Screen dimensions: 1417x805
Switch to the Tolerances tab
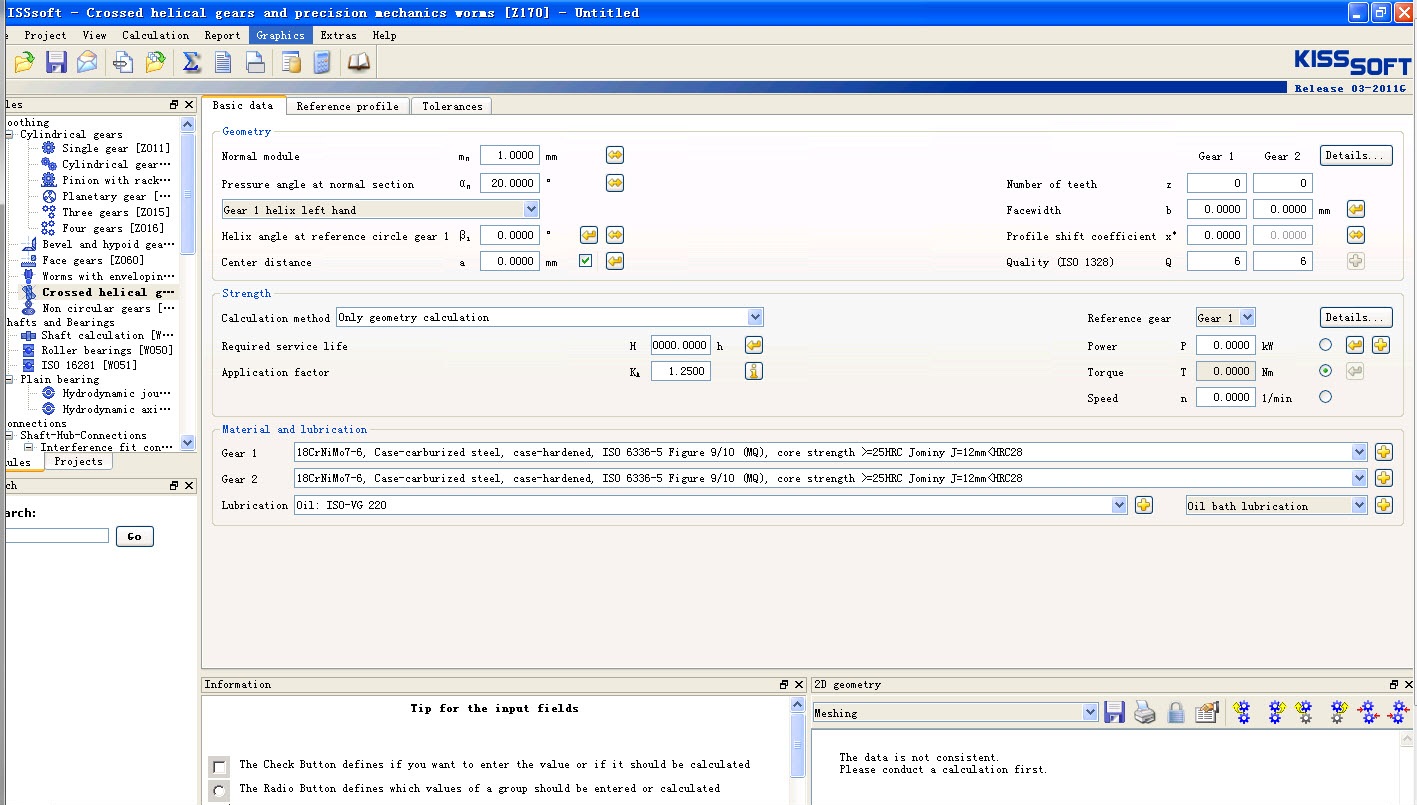[452, 106]
